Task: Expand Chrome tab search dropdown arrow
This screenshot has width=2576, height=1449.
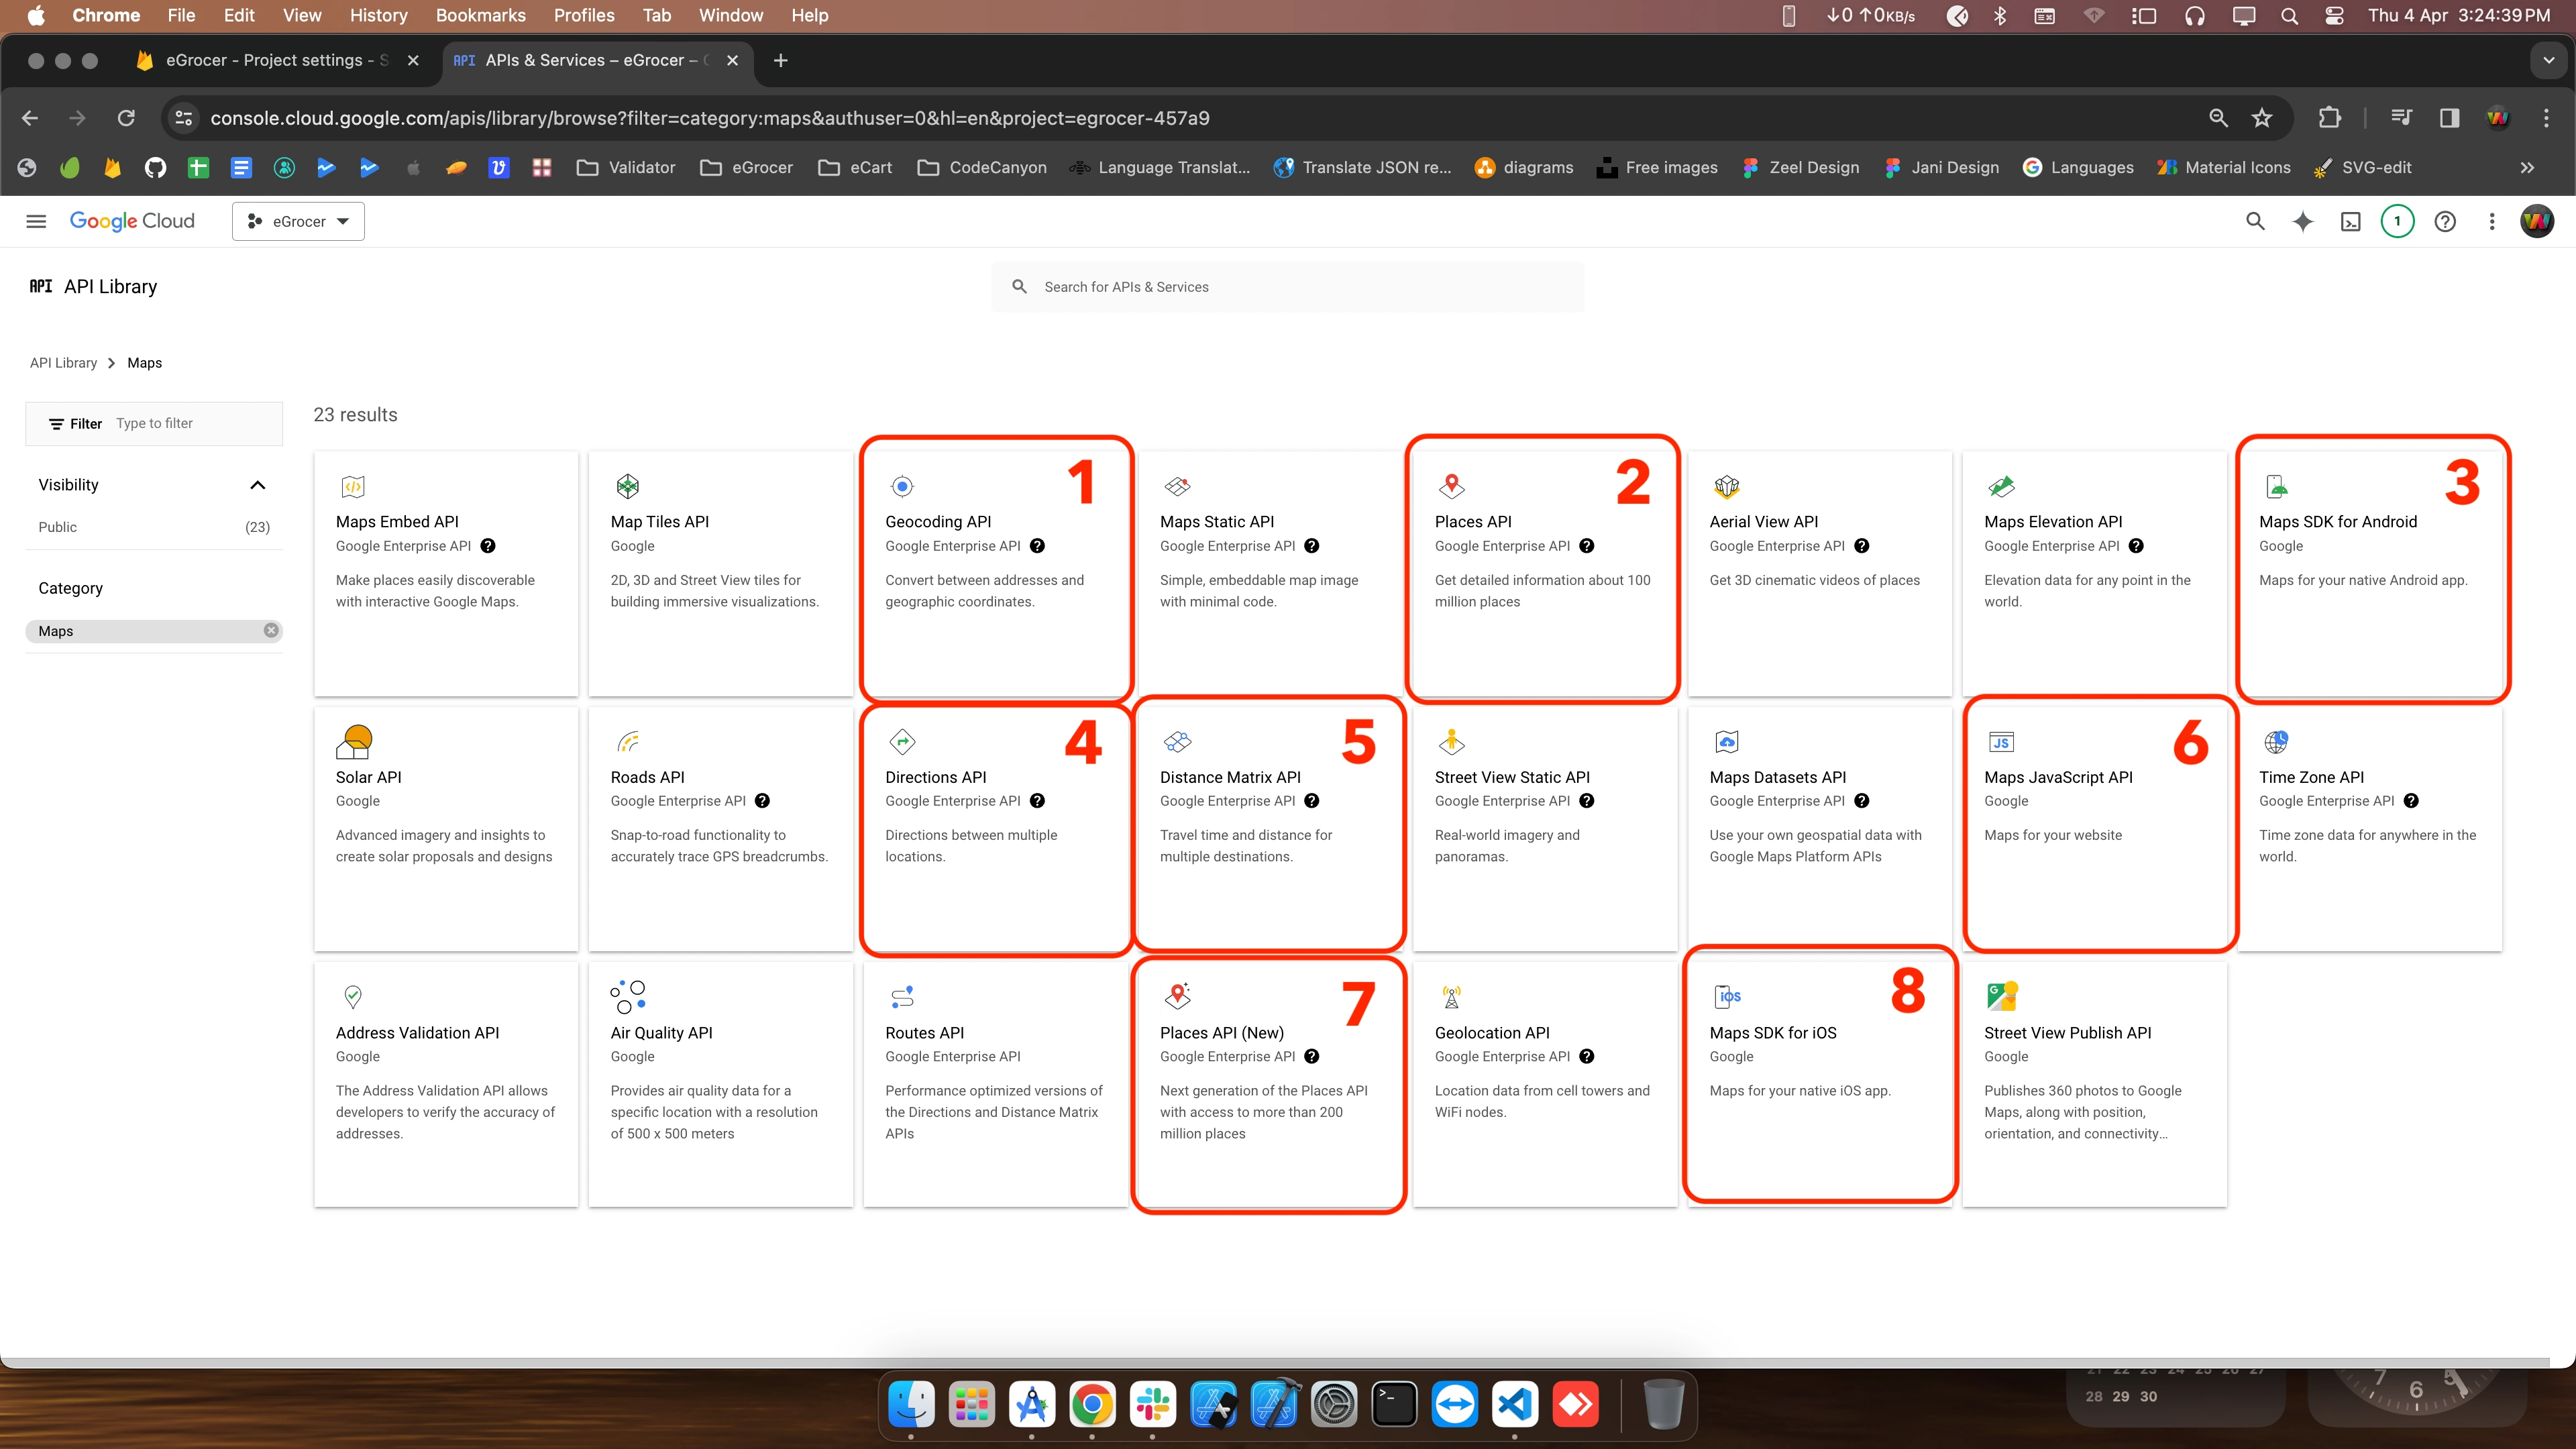Action: (x=2549, y=60)
